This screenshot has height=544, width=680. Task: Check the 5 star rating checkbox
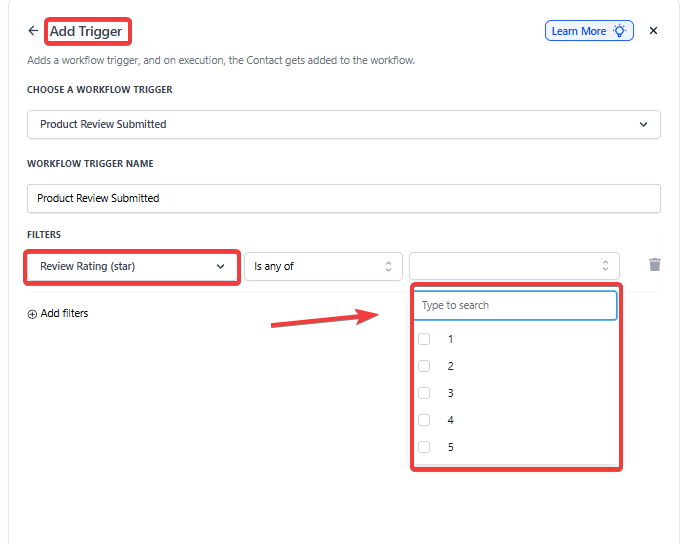[424, 447]
